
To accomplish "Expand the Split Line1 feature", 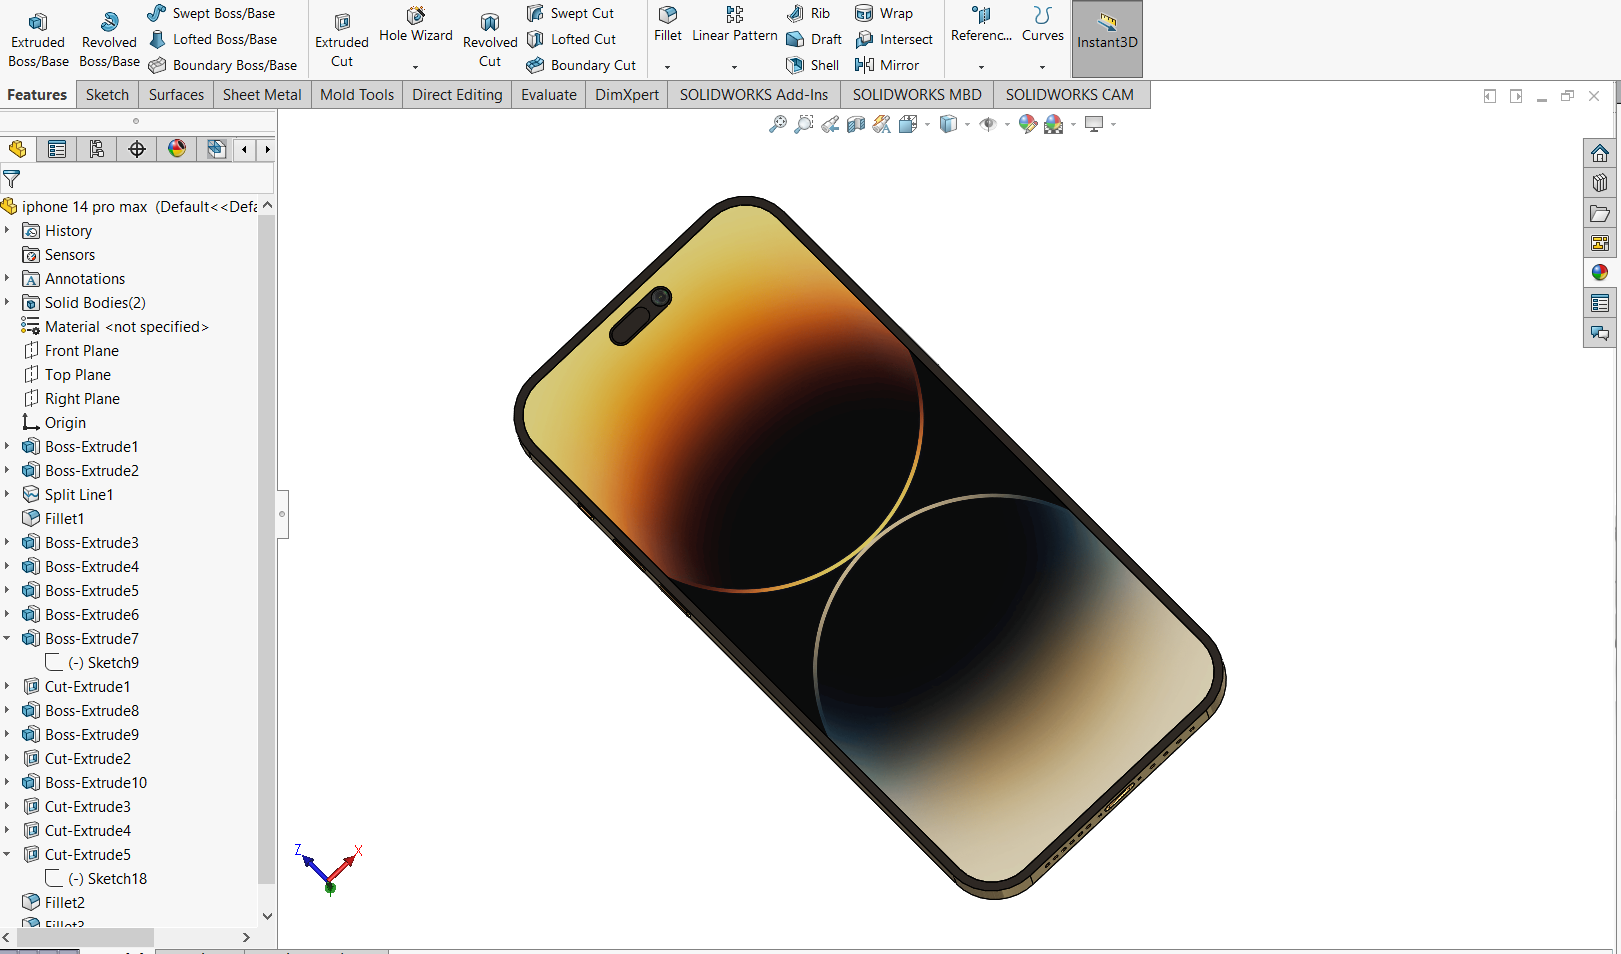I will (7, 494).
